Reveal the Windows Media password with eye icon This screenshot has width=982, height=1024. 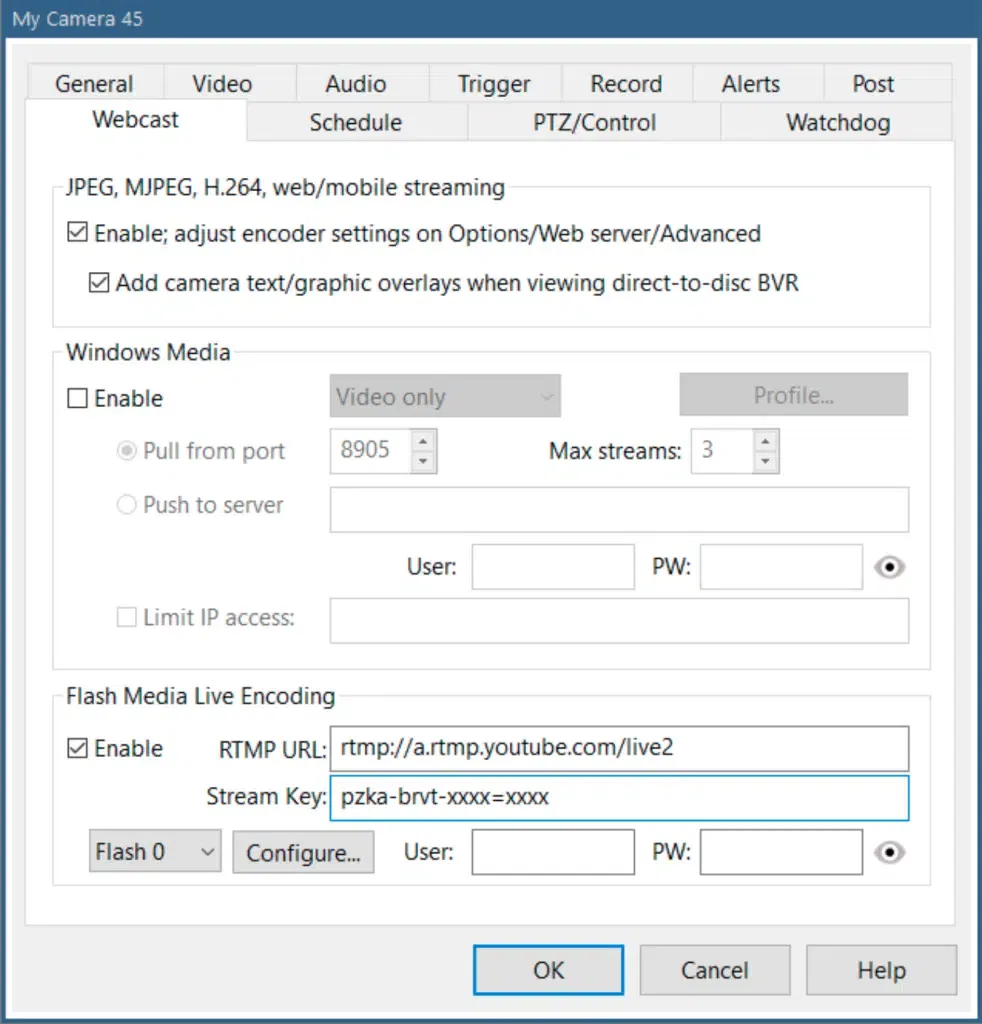pos(889,567)
